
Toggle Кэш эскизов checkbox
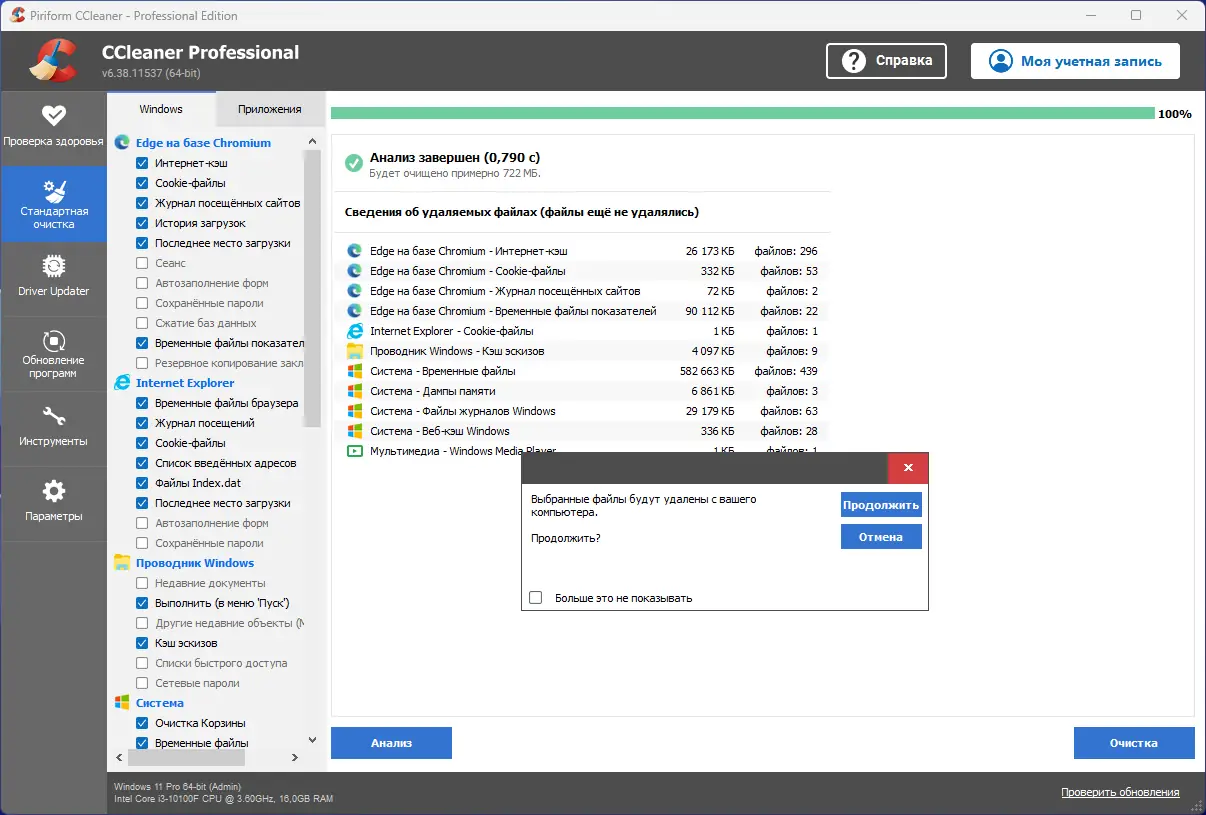142,643
